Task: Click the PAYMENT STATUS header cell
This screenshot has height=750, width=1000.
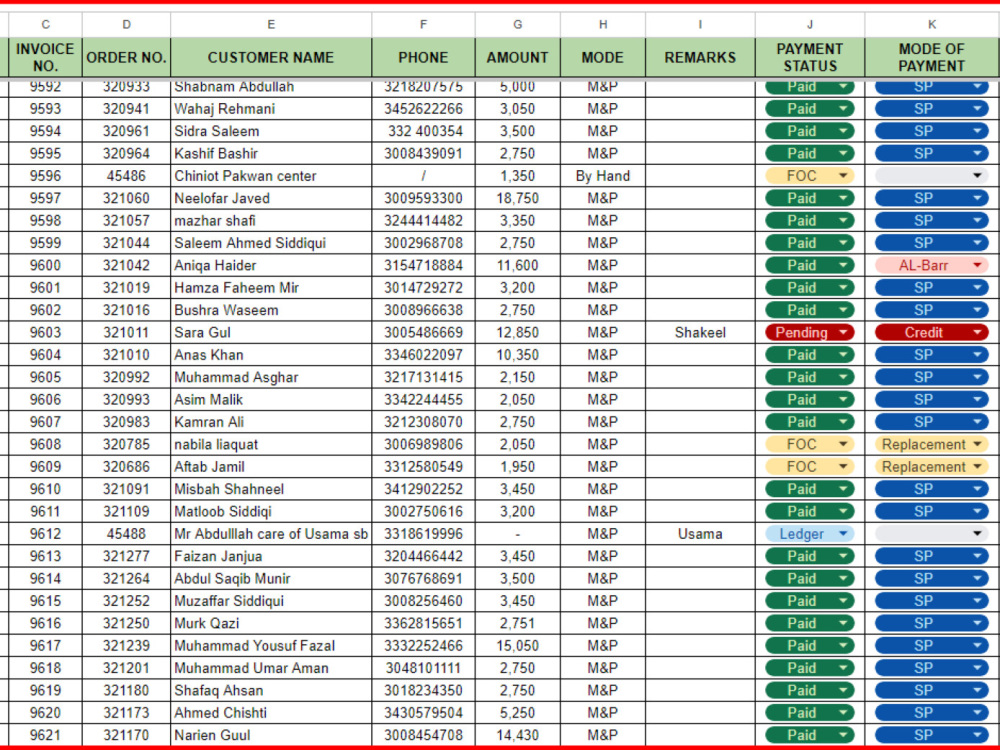Action: [810, 57]
